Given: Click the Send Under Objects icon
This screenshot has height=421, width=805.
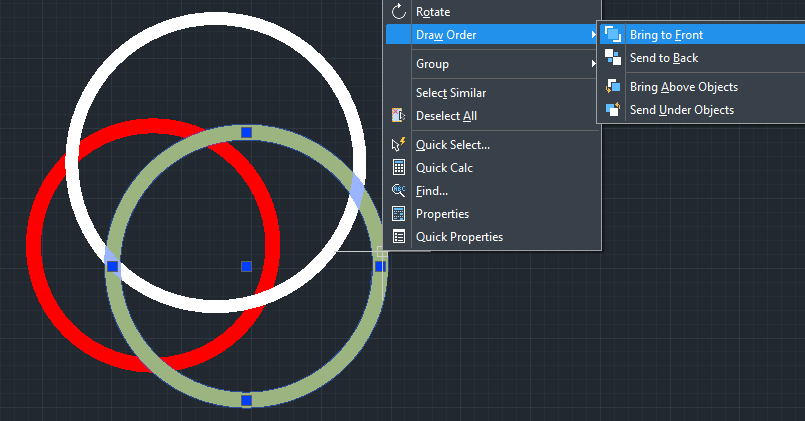Looking at the screenshot, I should (x=612, y=109).
